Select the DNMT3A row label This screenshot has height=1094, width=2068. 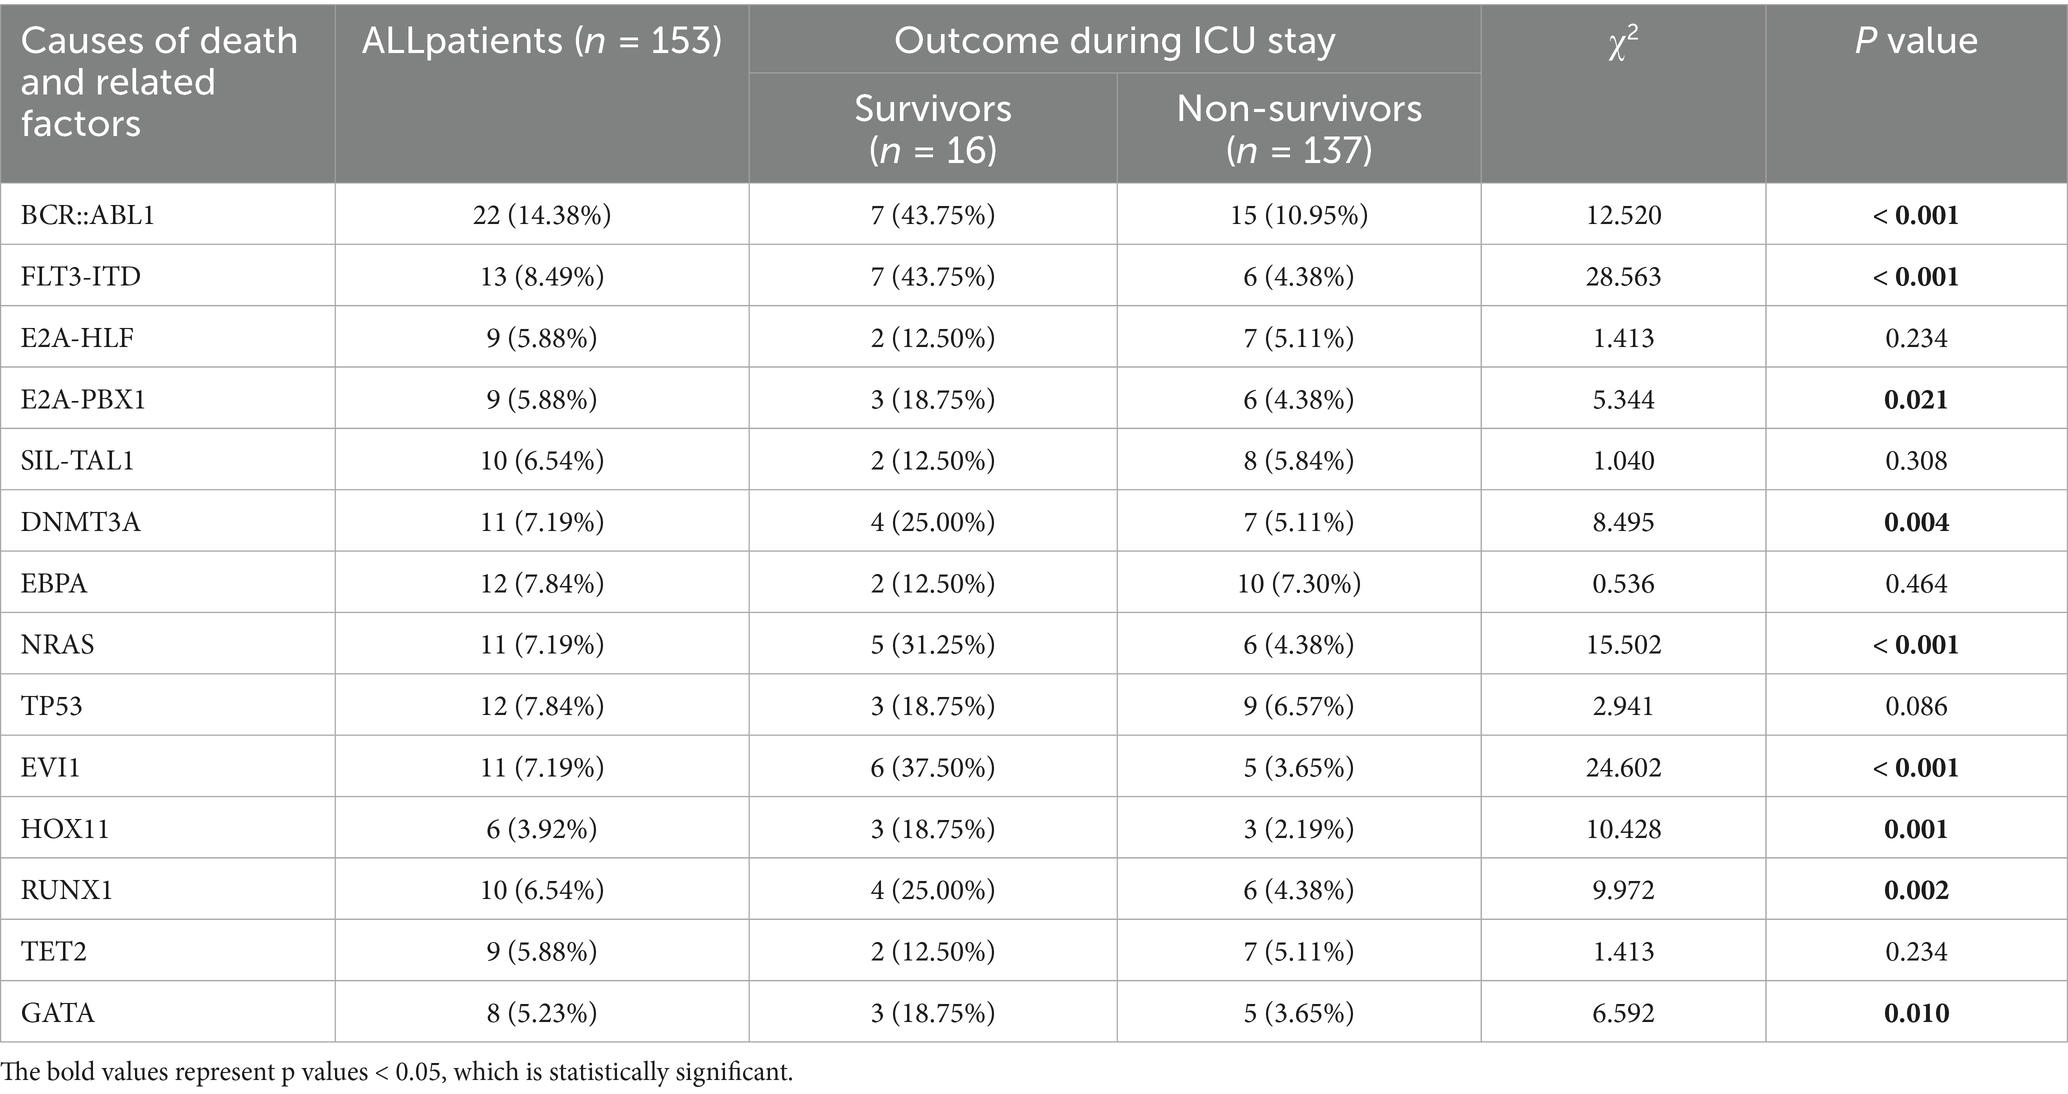pos(81,522)
